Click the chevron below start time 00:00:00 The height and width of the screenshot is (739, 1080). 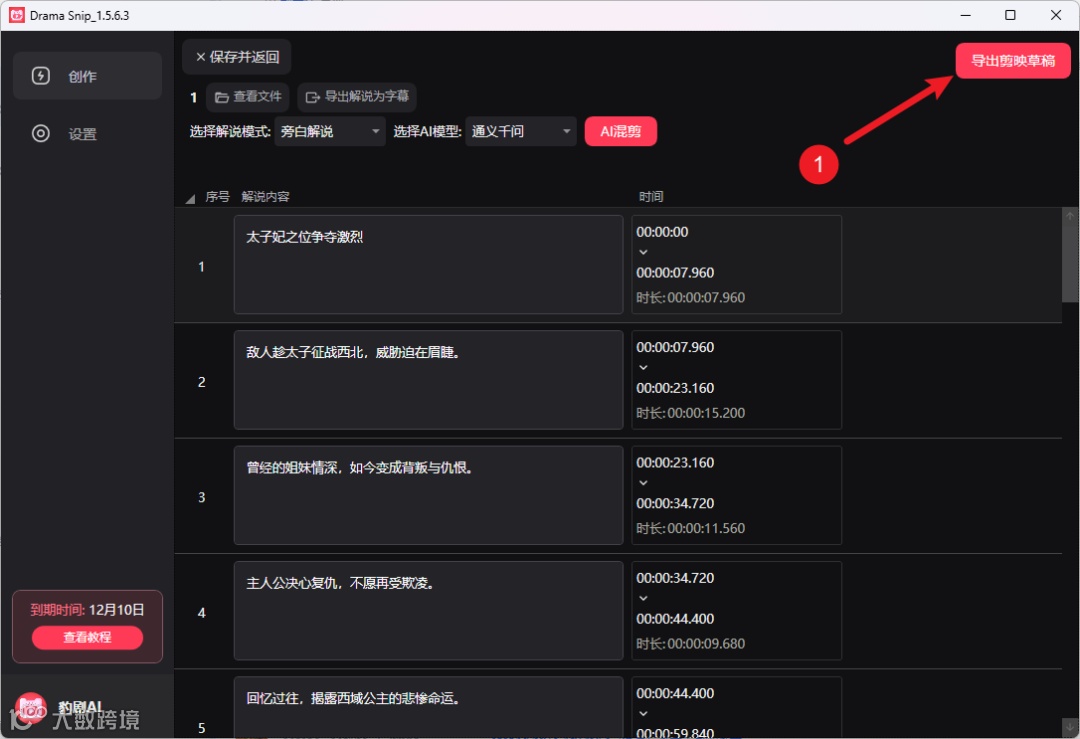(x=643, y=252)
